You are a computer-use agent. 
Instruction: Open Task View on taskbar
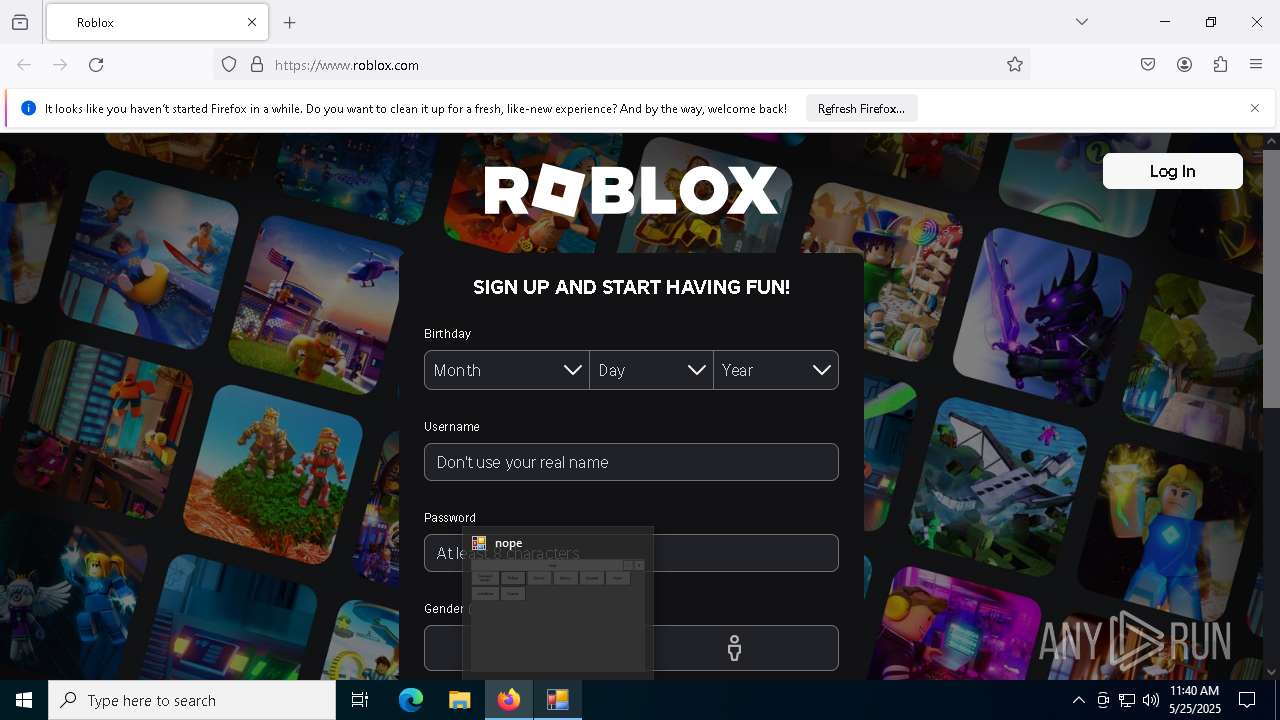click(x=360, y=700)
